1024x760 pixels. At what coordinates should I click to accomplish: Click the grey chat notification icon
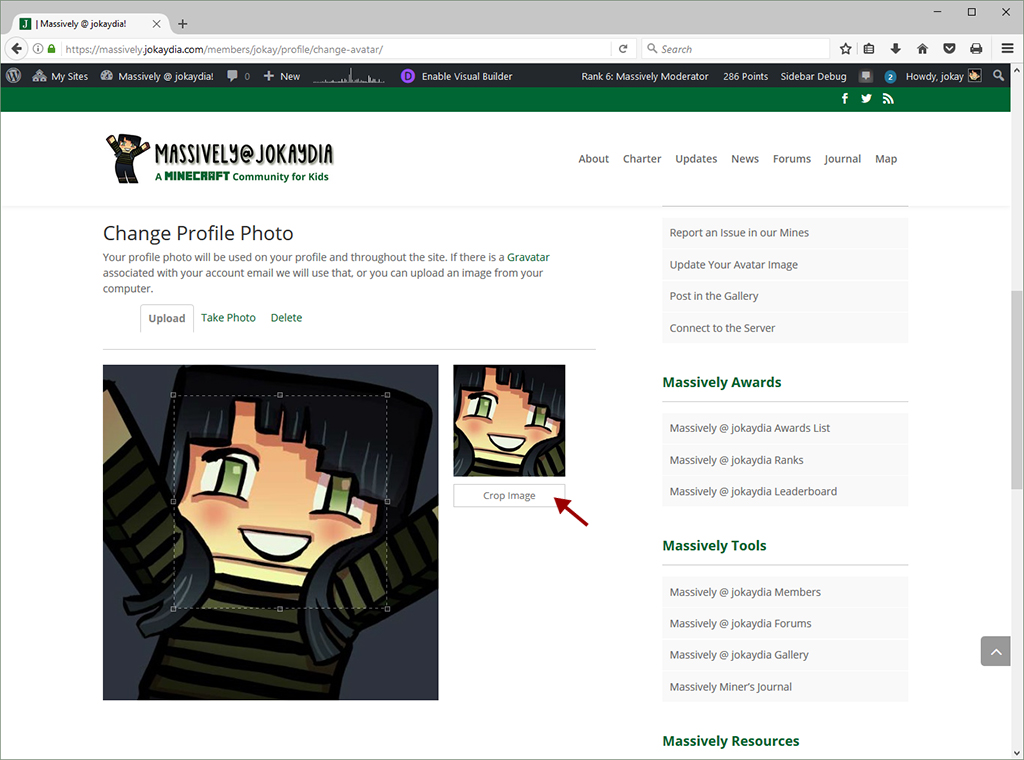coord(866,76)
